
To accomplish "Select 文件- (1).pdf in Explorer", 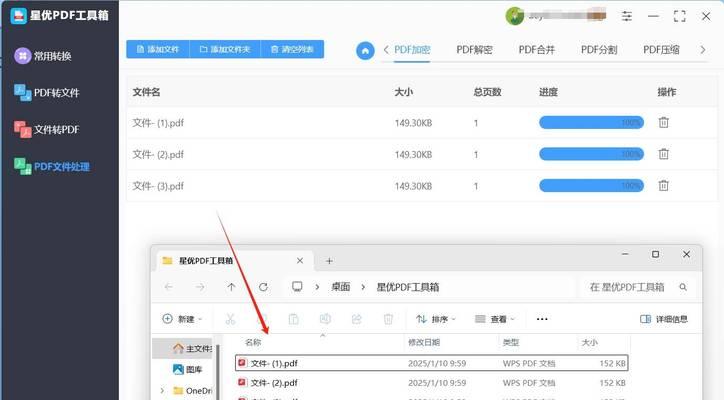I will [431, 363].
